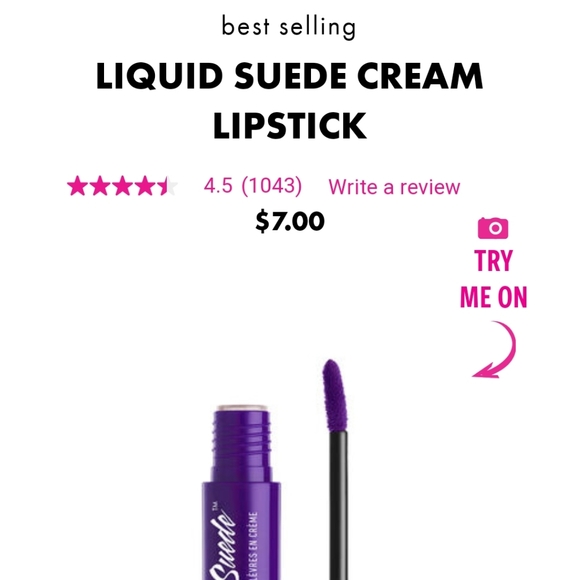Click the half-filled fifth rating star
Image resolution: width=579 pixels, height=580 pixels.
[168, 186]
